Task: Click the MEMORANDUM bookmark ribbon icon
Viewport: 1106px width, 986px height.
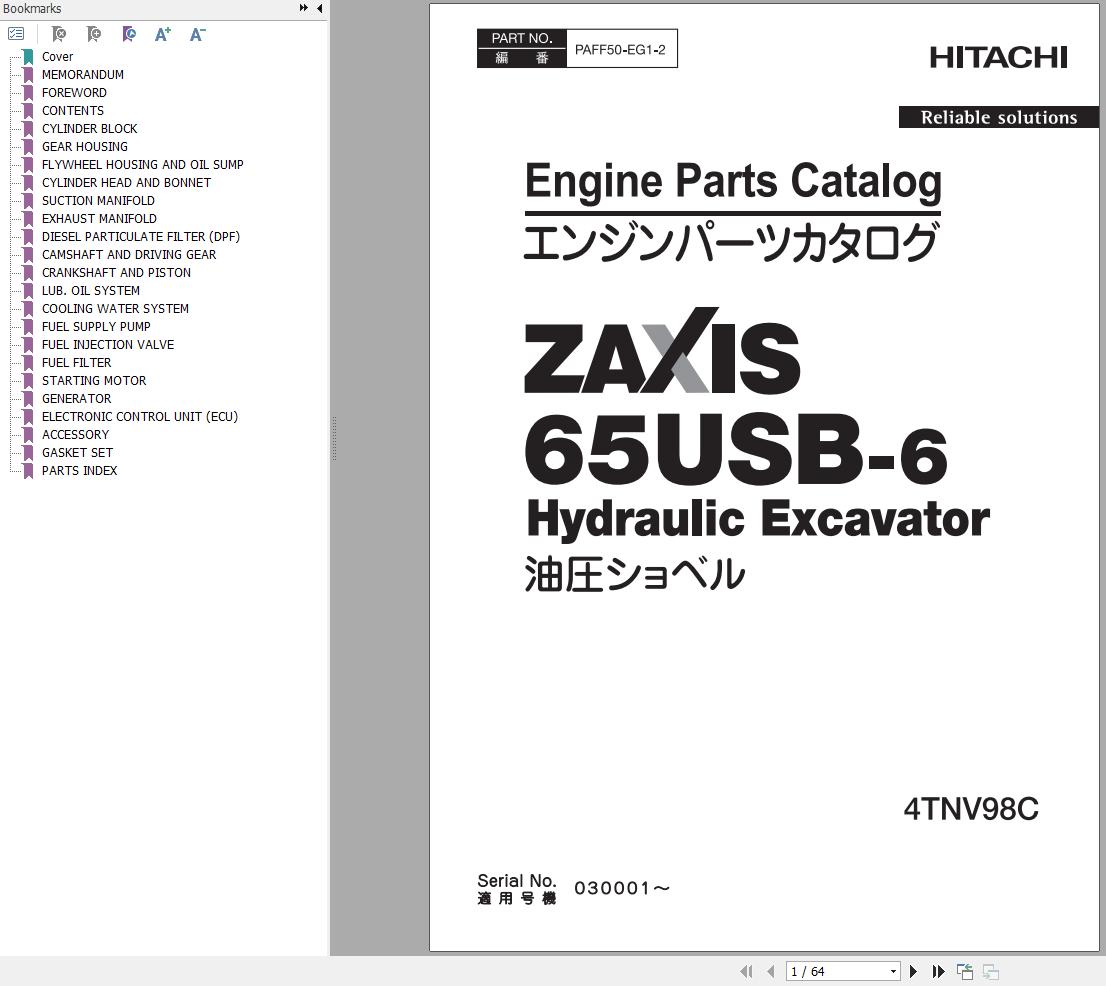Action: (28, 75)
